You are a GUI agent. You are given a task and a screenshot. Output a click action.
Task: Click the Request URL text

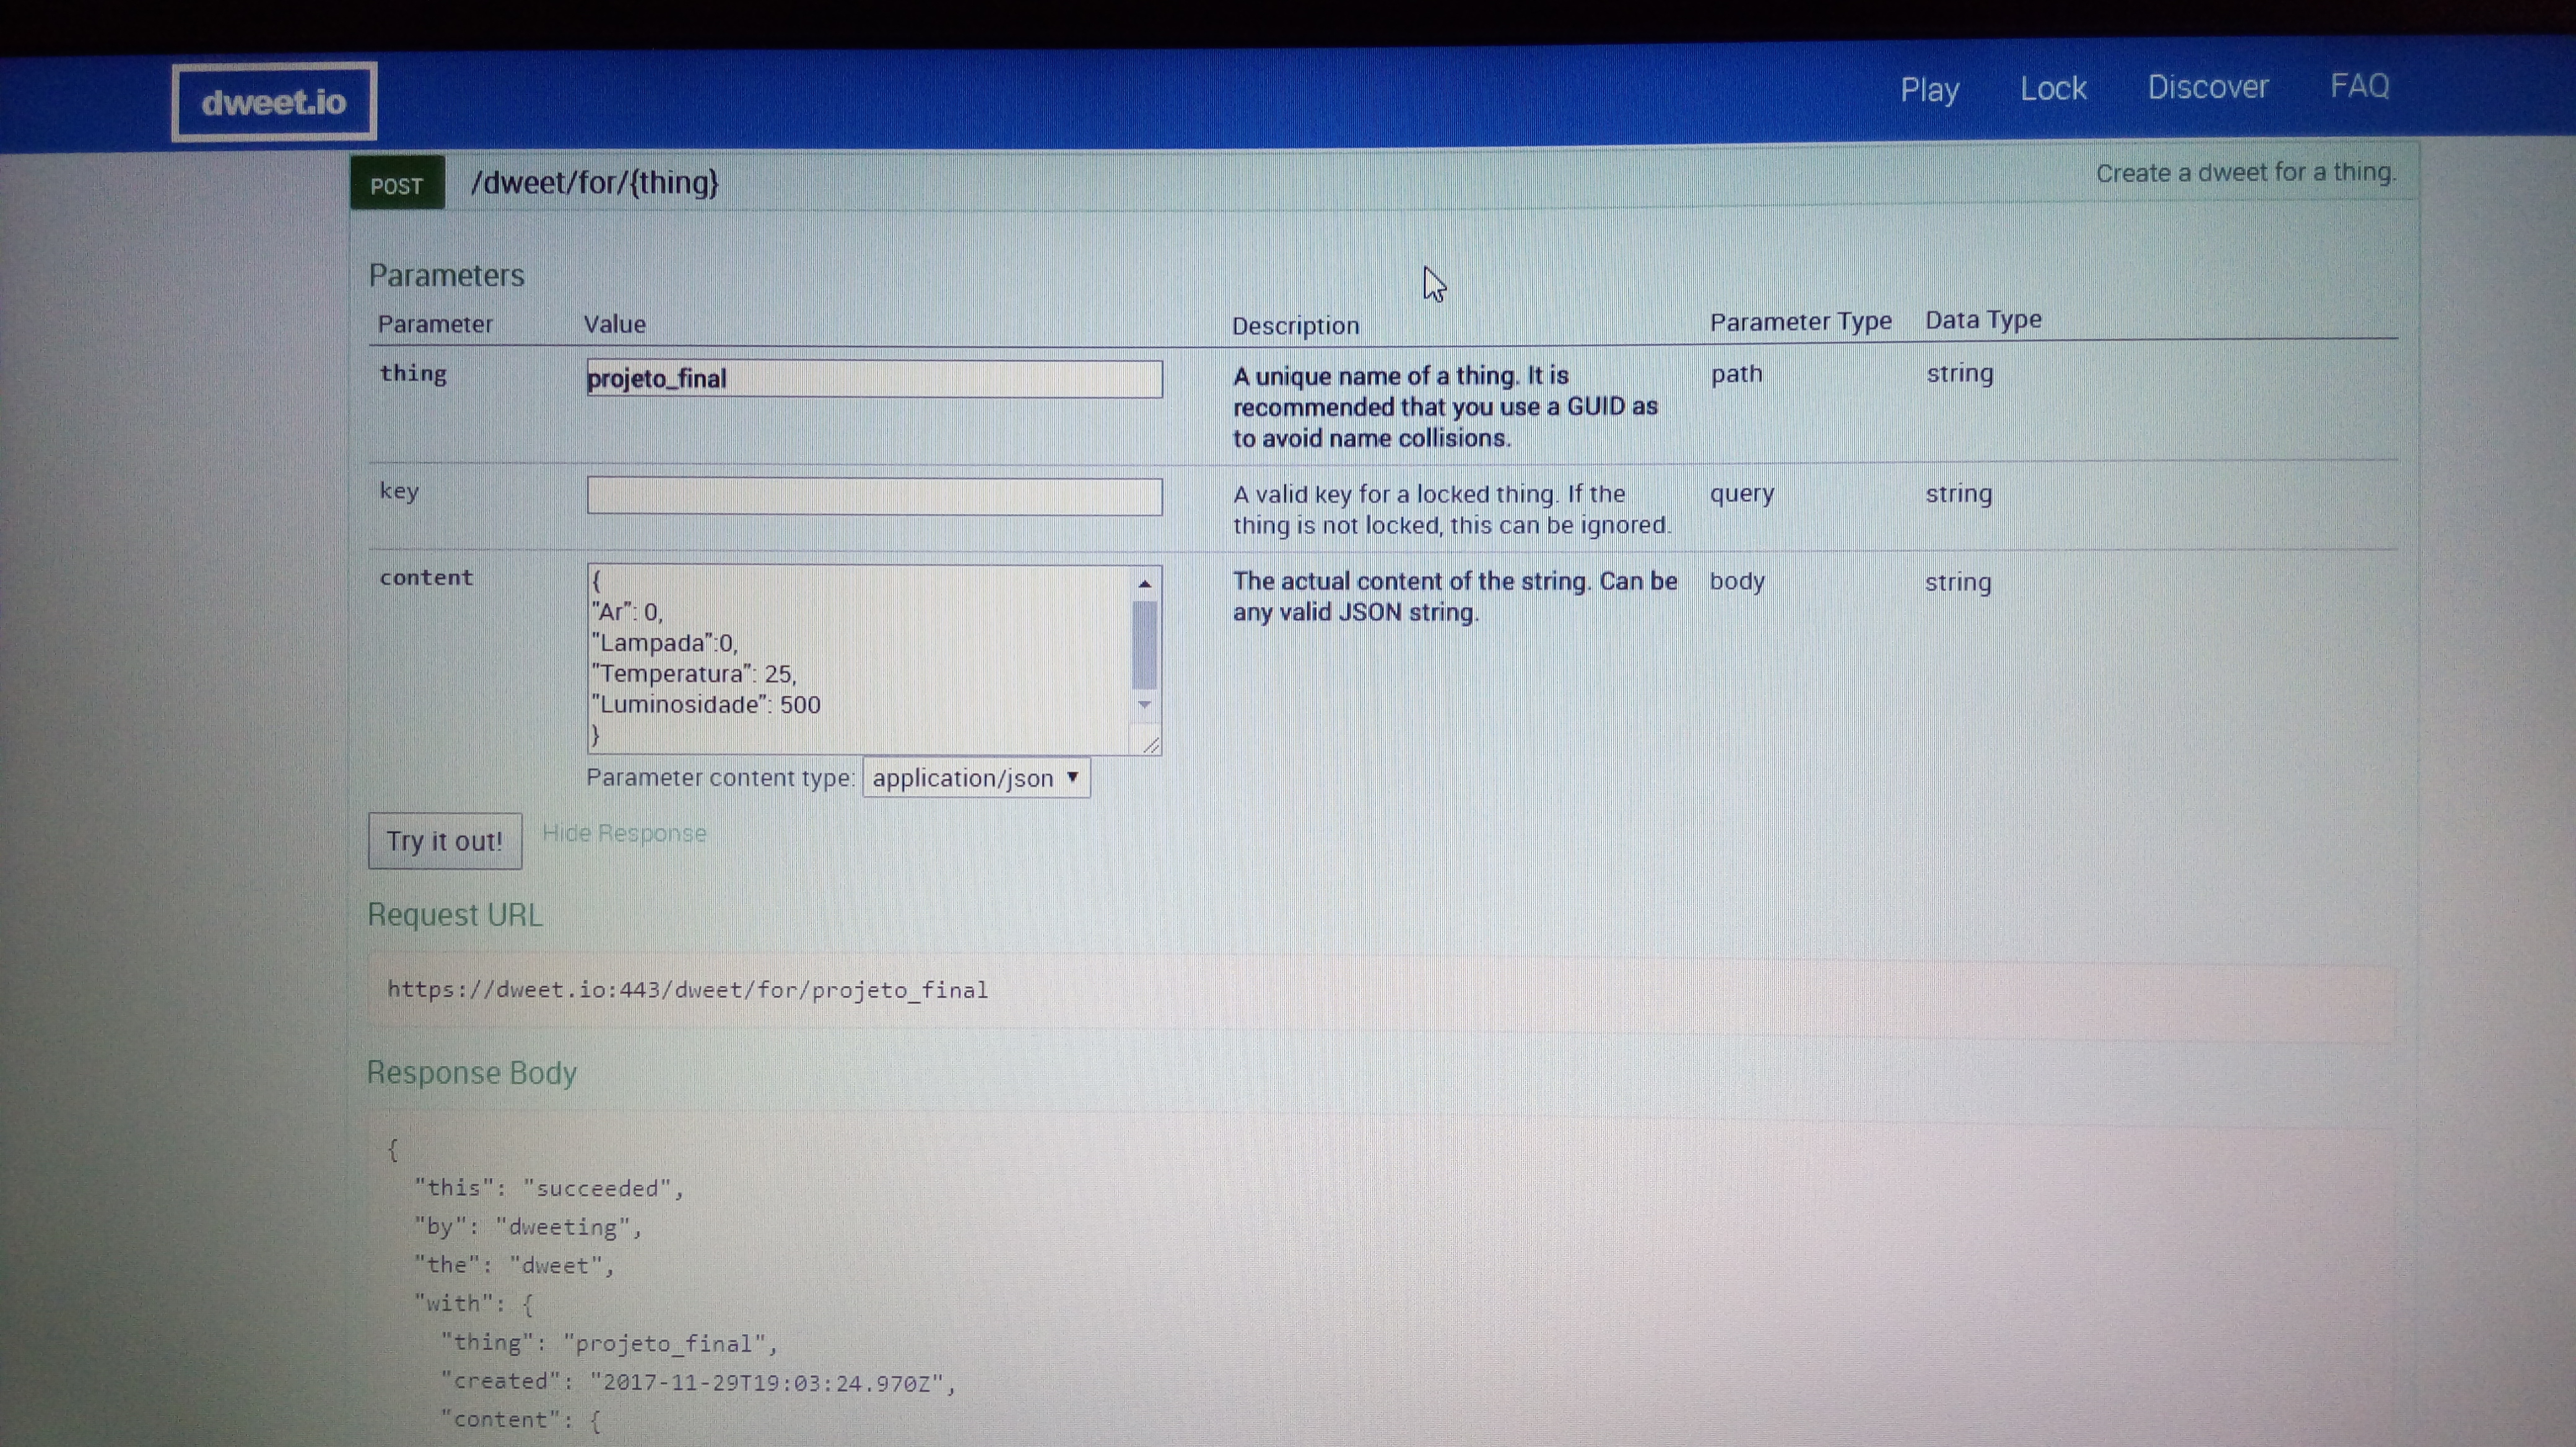pyautogui.click(x=687, y=990)
